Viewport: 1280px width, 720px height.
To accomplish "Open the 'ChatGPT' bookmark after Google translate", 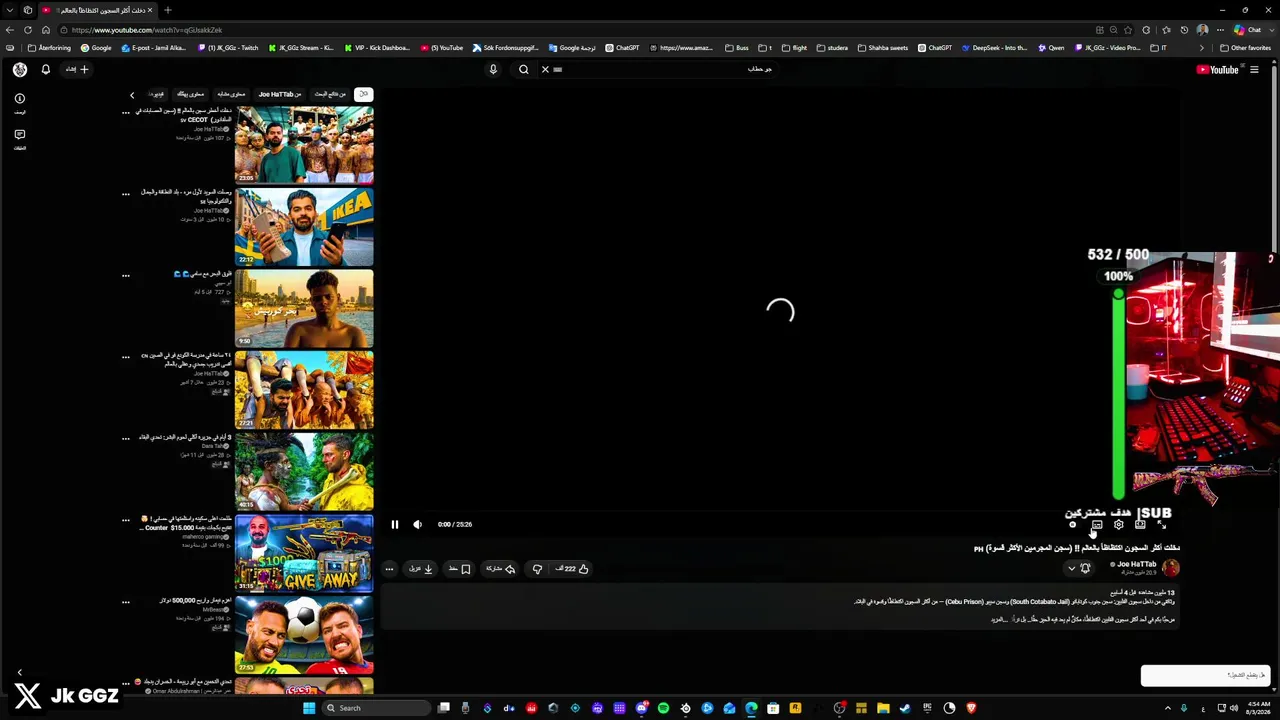I will click(622, 48).
